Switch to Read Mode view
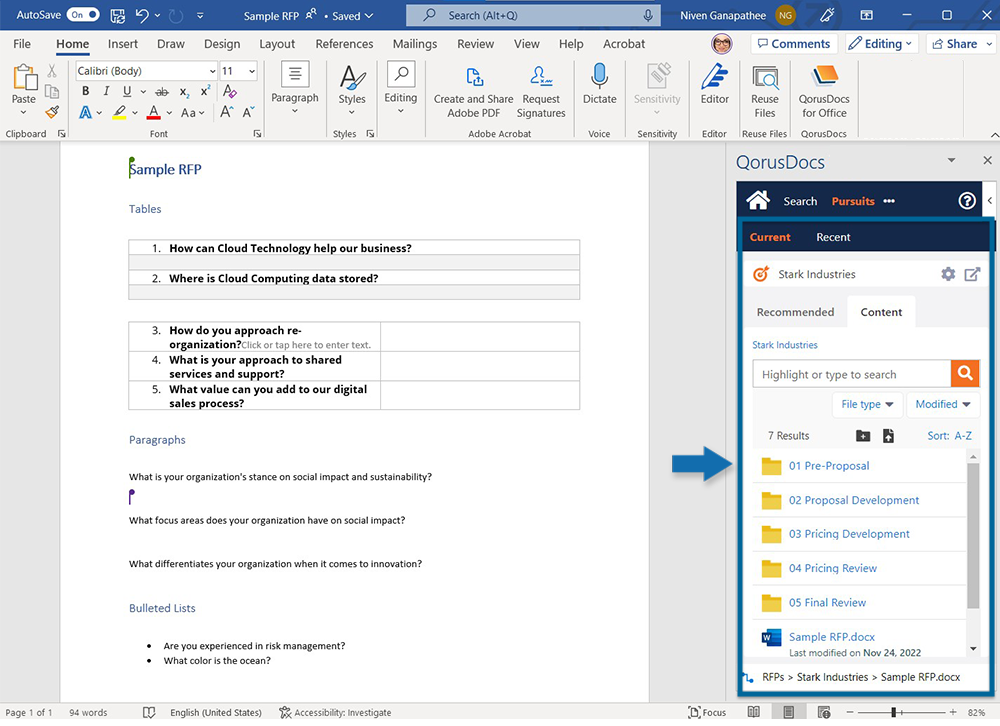 [753, 712]
